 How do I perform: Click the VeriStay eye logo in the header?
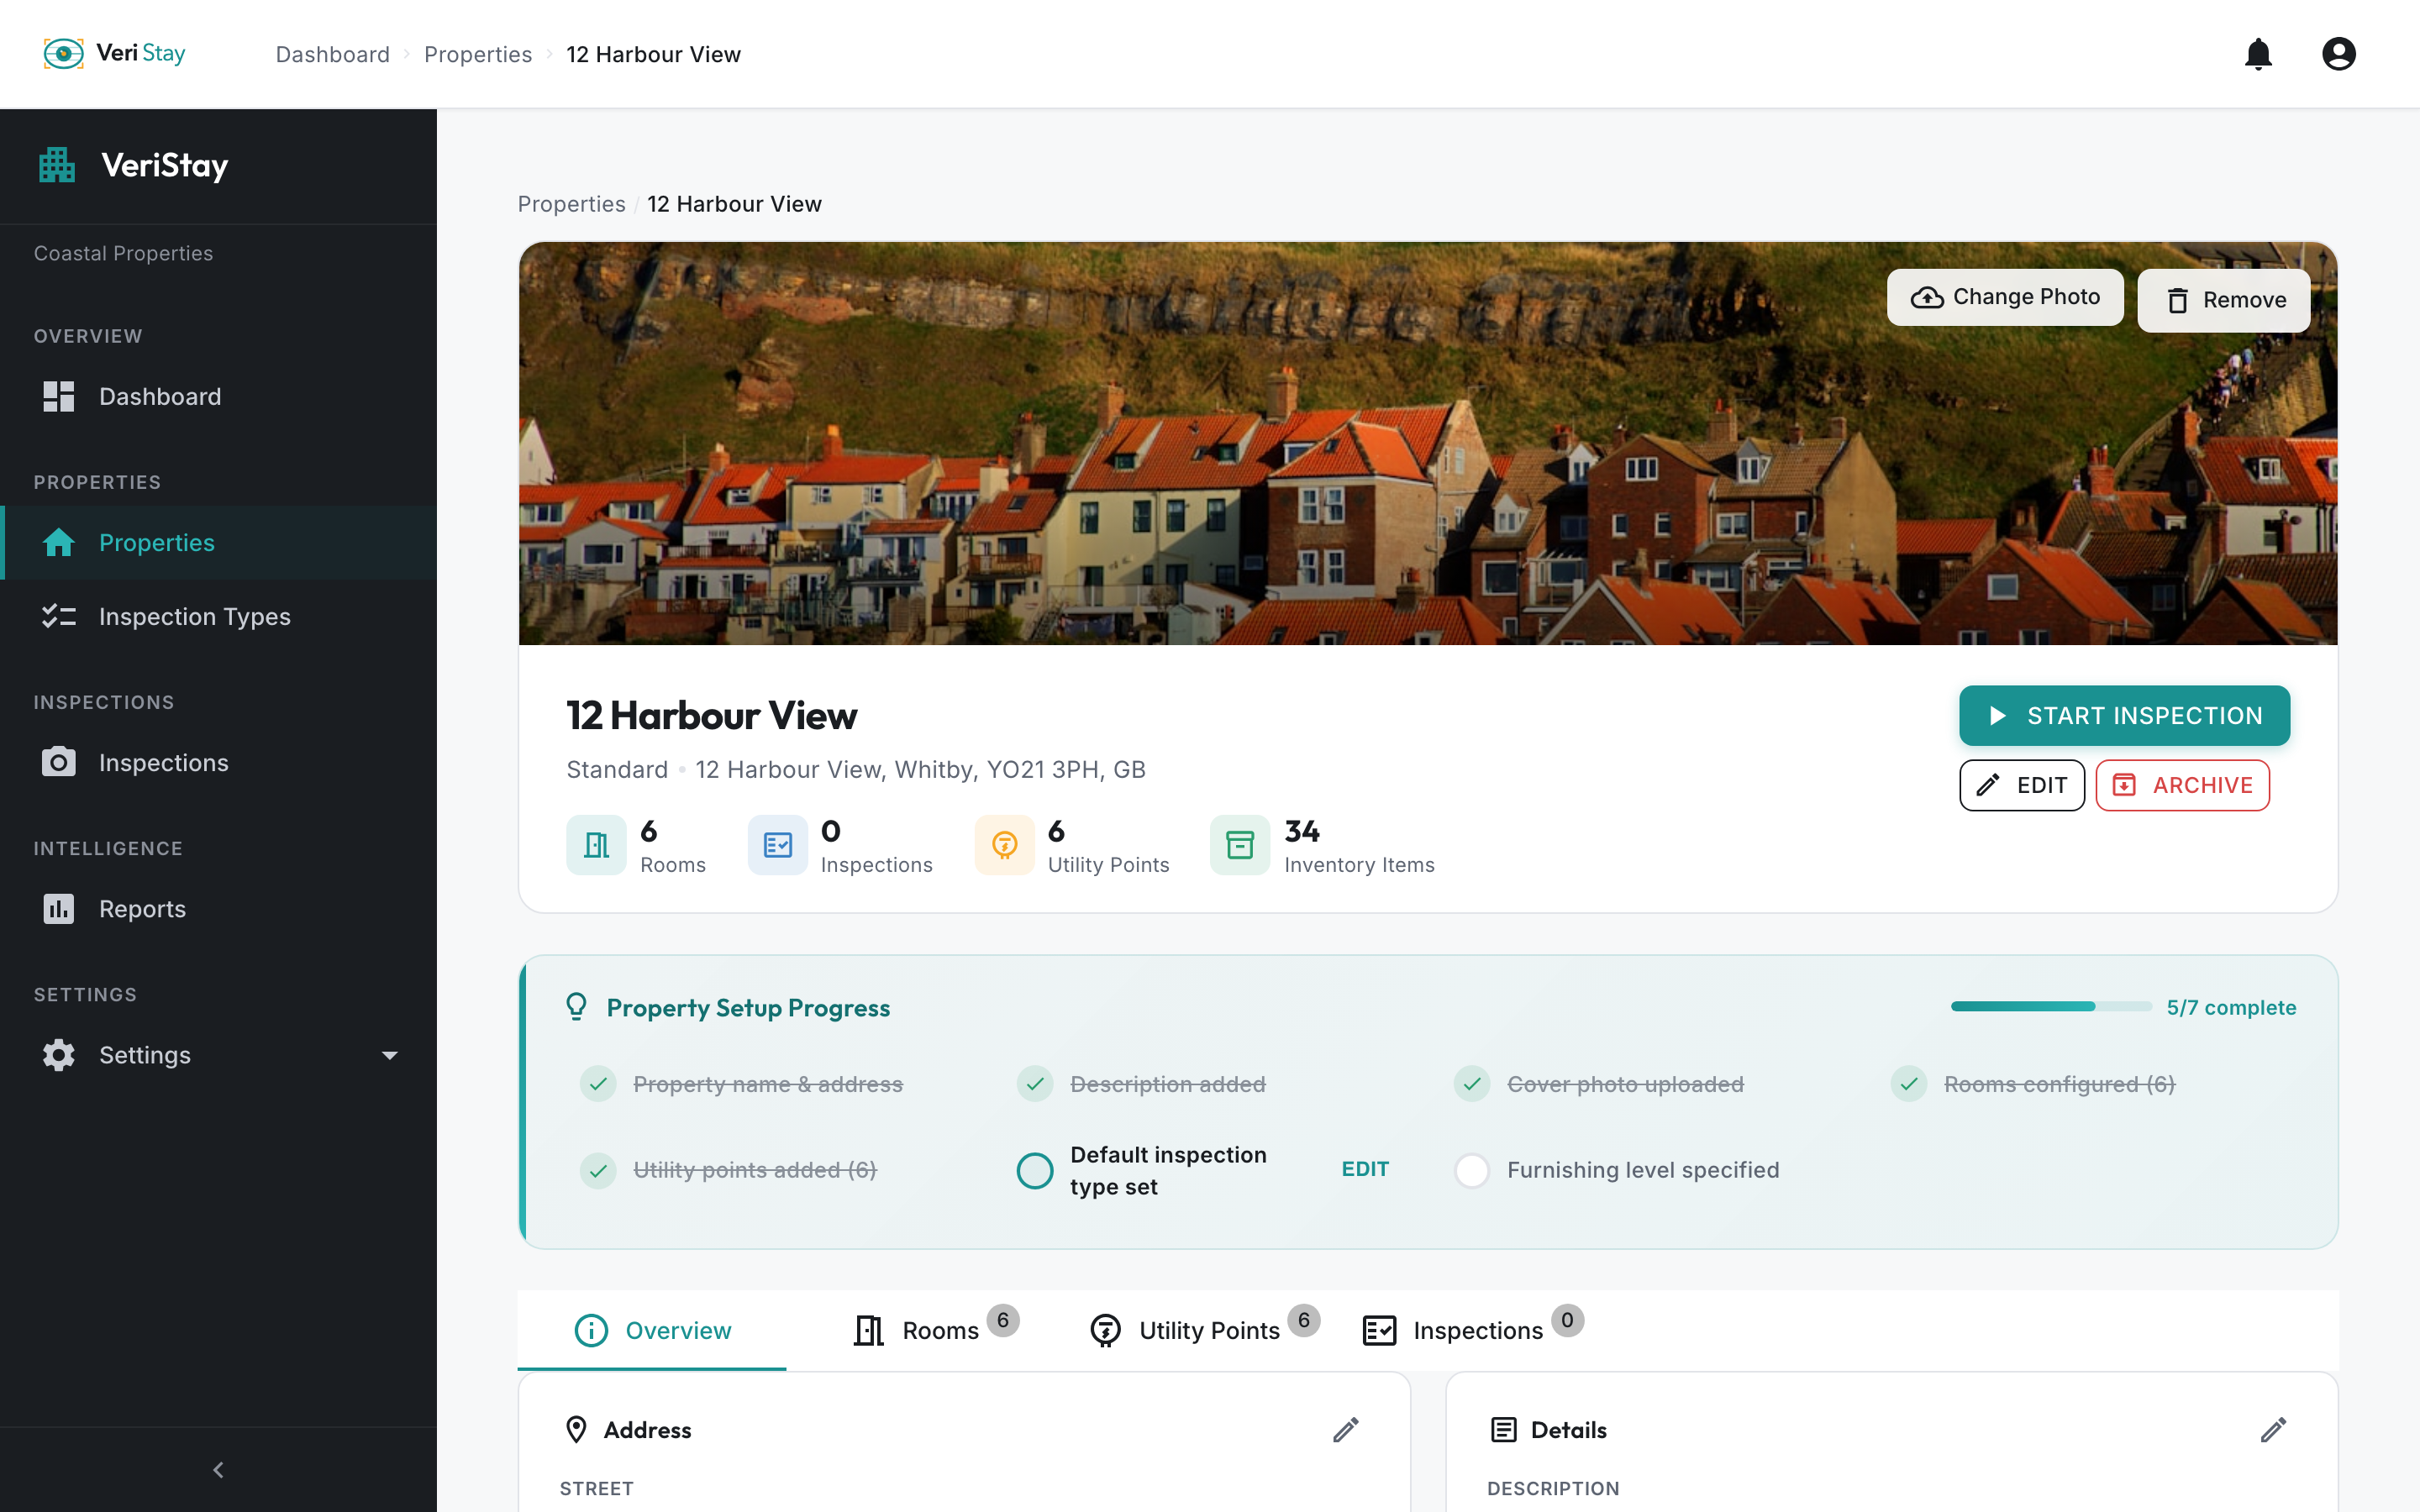(x=63, y=53)
